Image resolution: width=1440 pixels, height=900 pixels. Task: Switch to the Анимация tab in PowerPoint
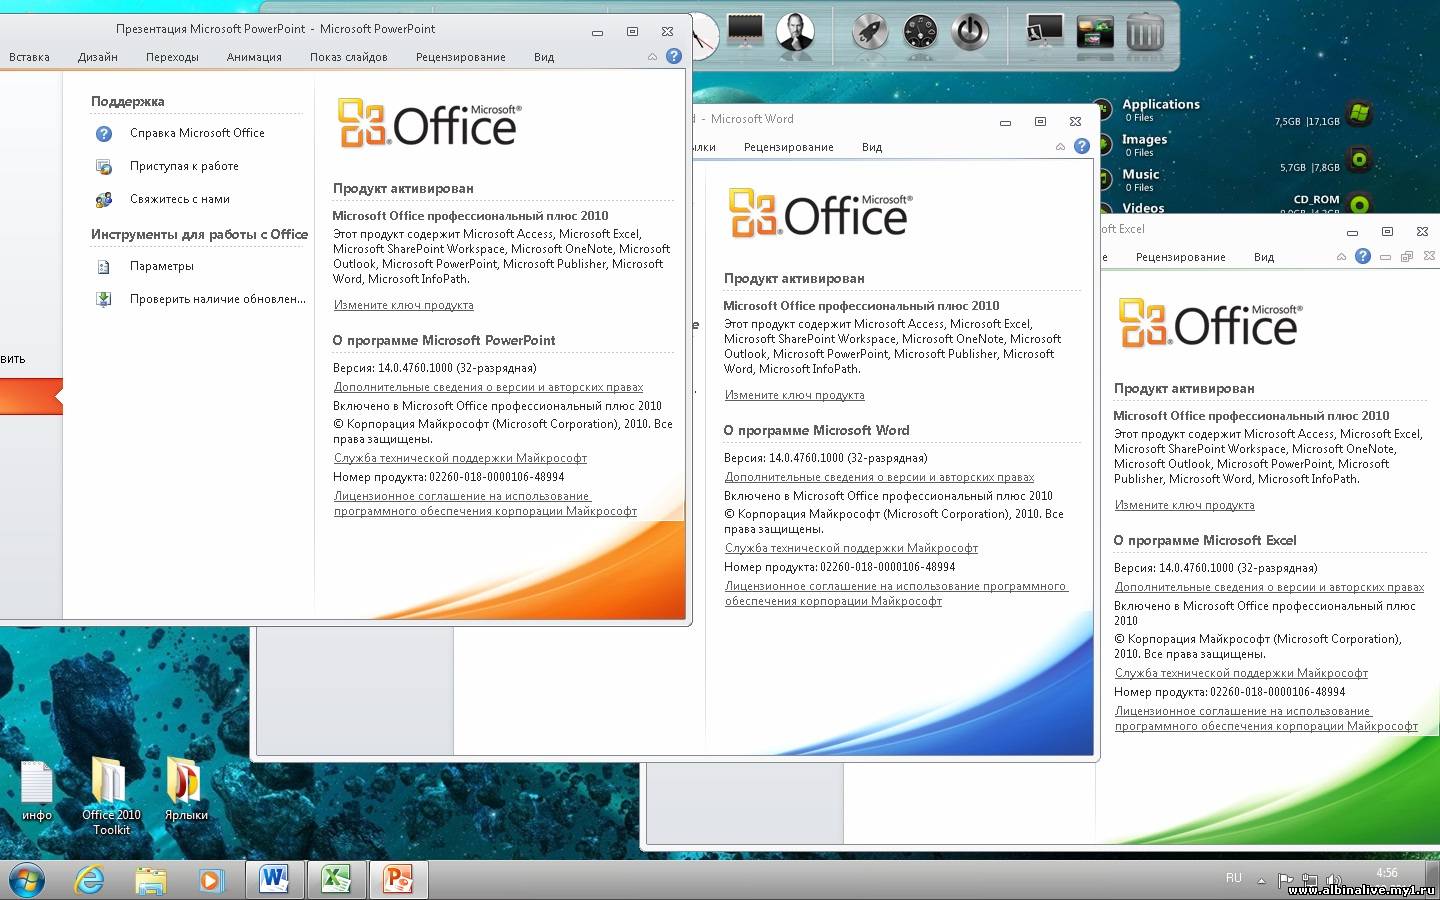pyautogui.click(x=254, y=57)
